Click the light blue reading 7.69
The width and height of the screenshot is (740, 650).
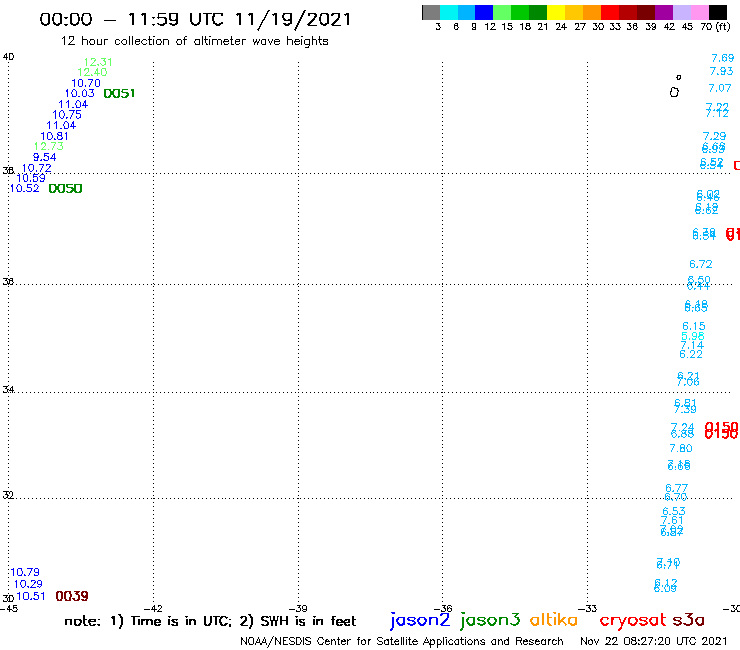(723, 58)
